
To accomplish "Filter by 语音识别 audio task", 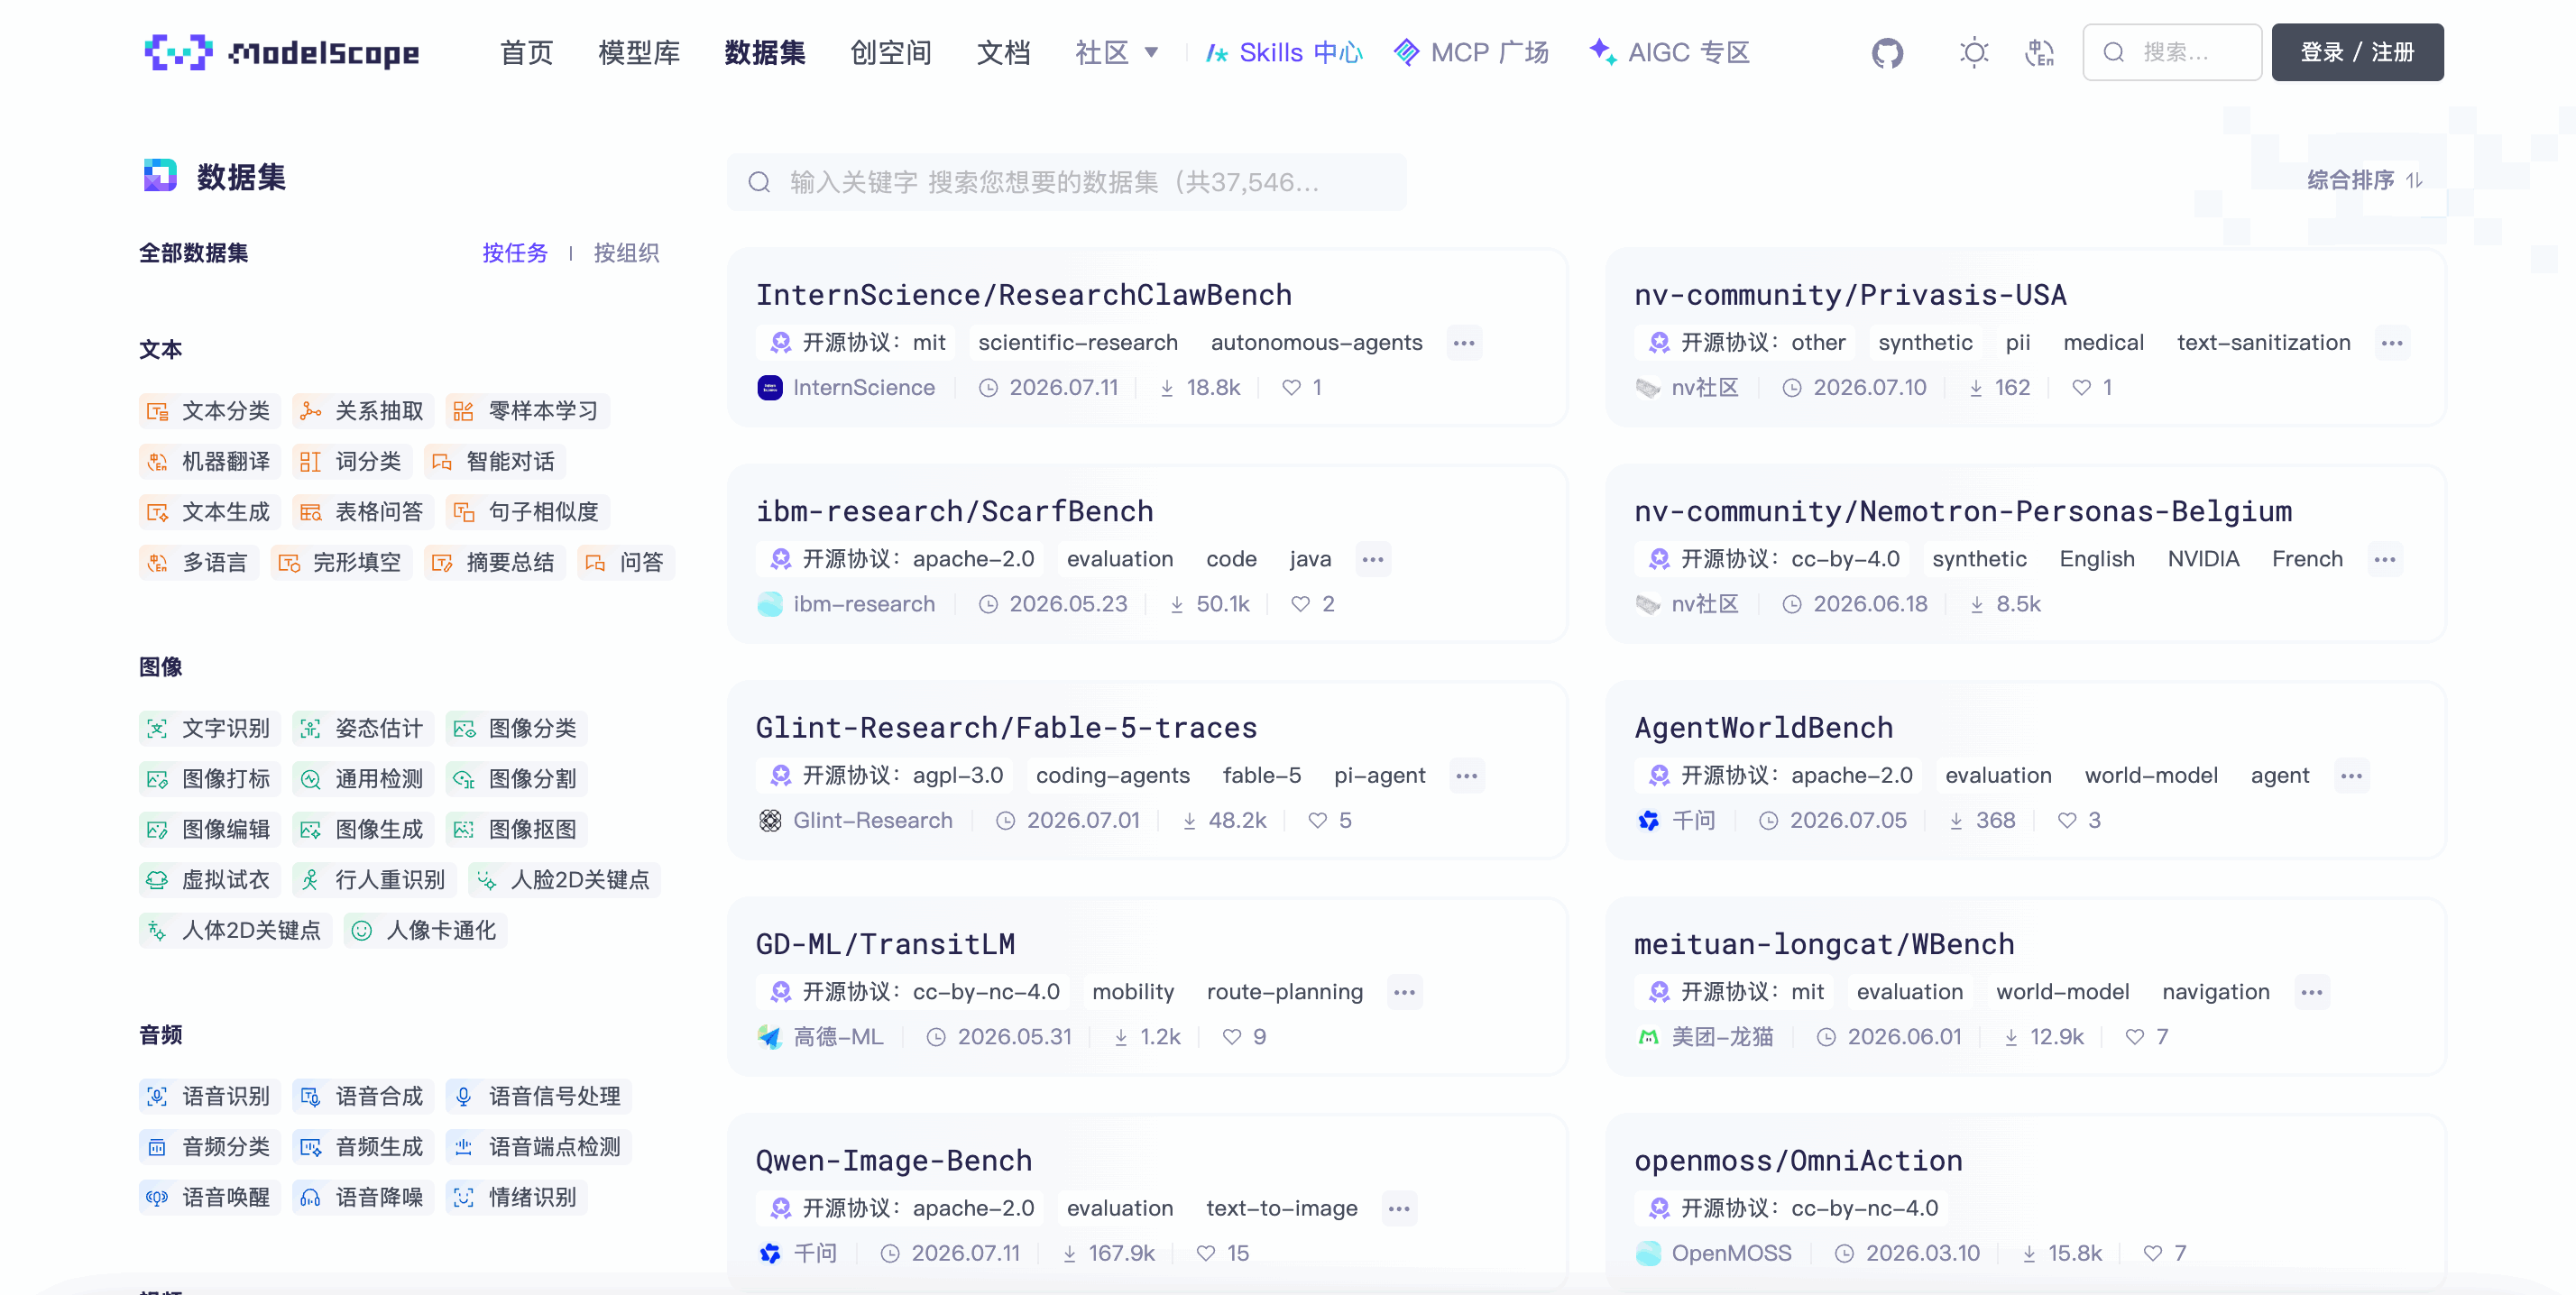I will [209, 1096].
